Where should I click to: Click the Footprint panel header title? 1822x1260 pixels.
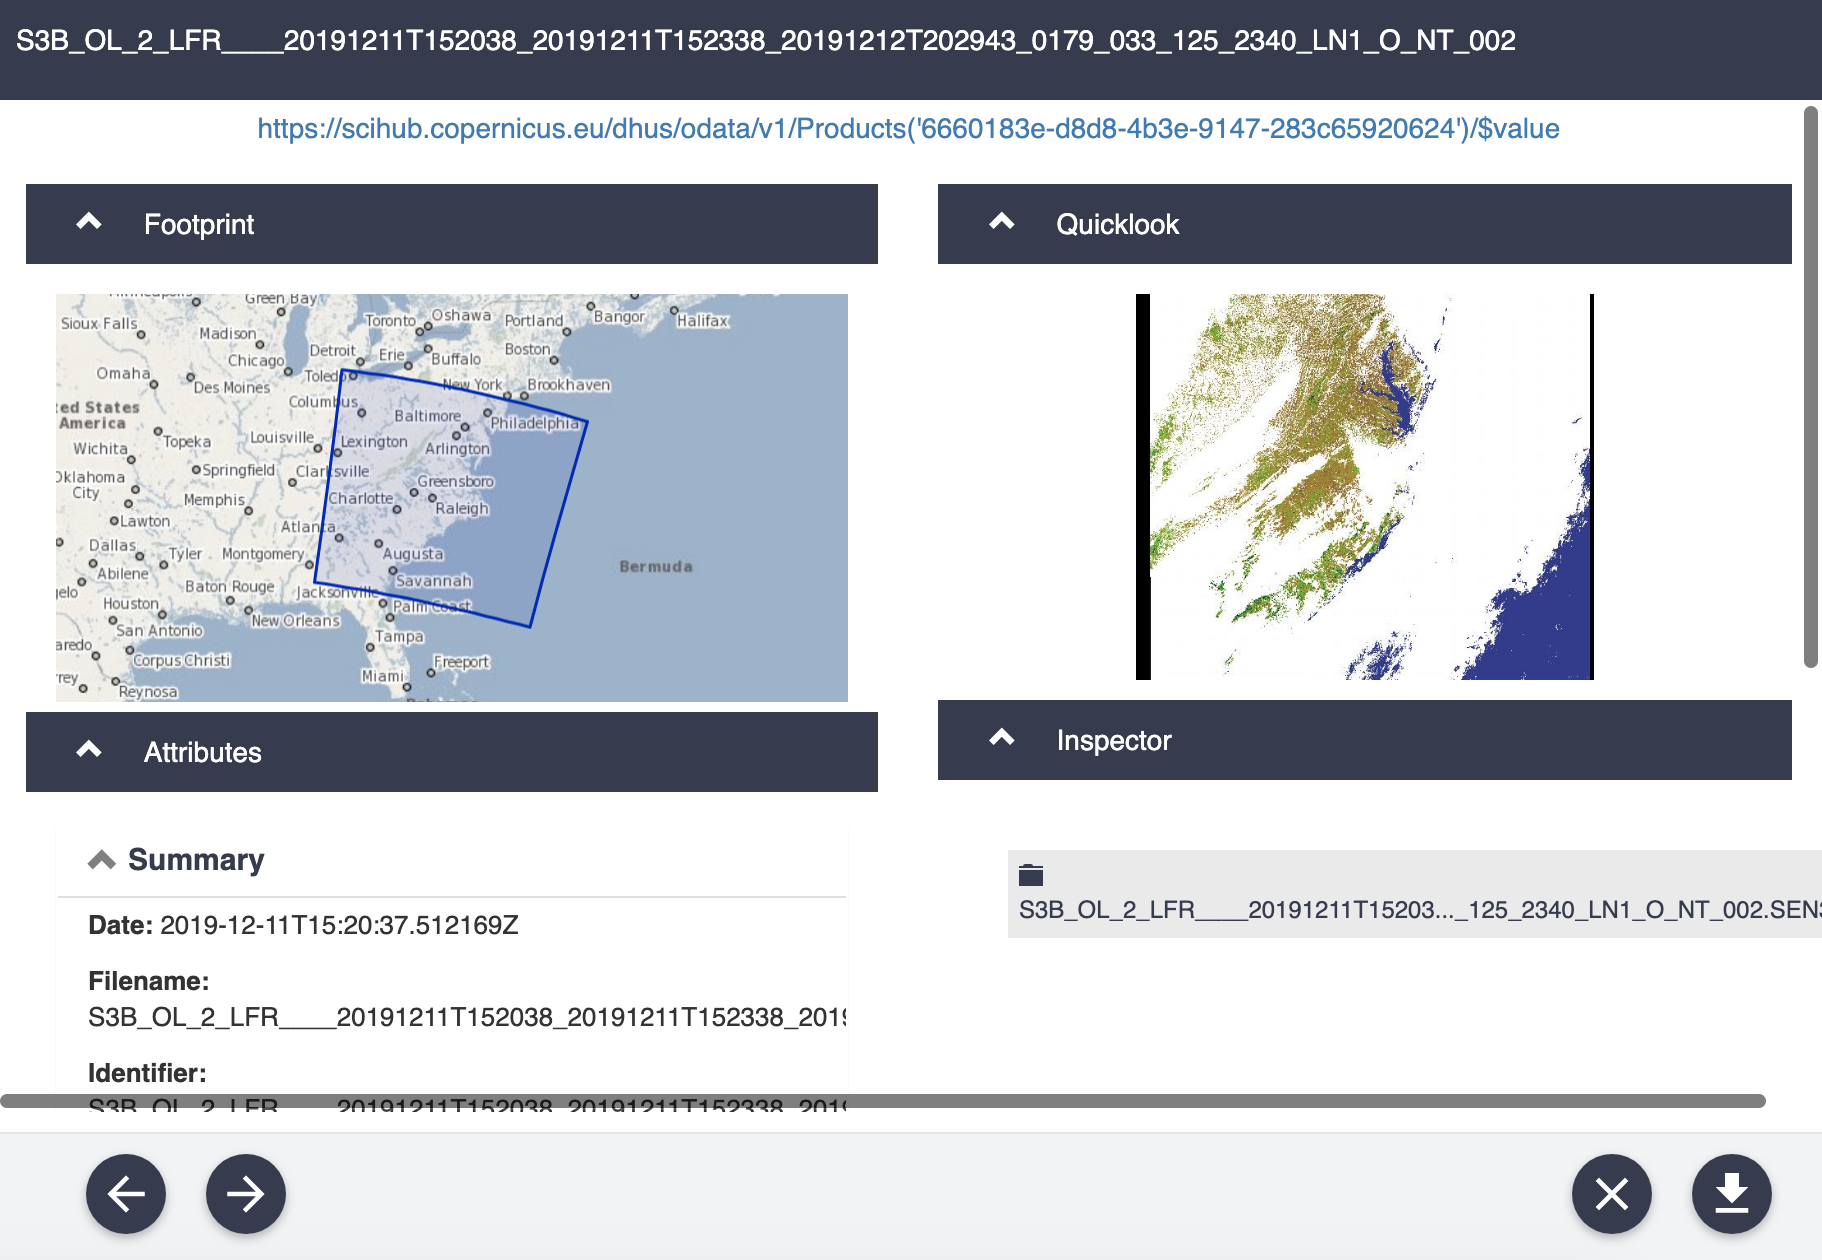pos(199,225)
